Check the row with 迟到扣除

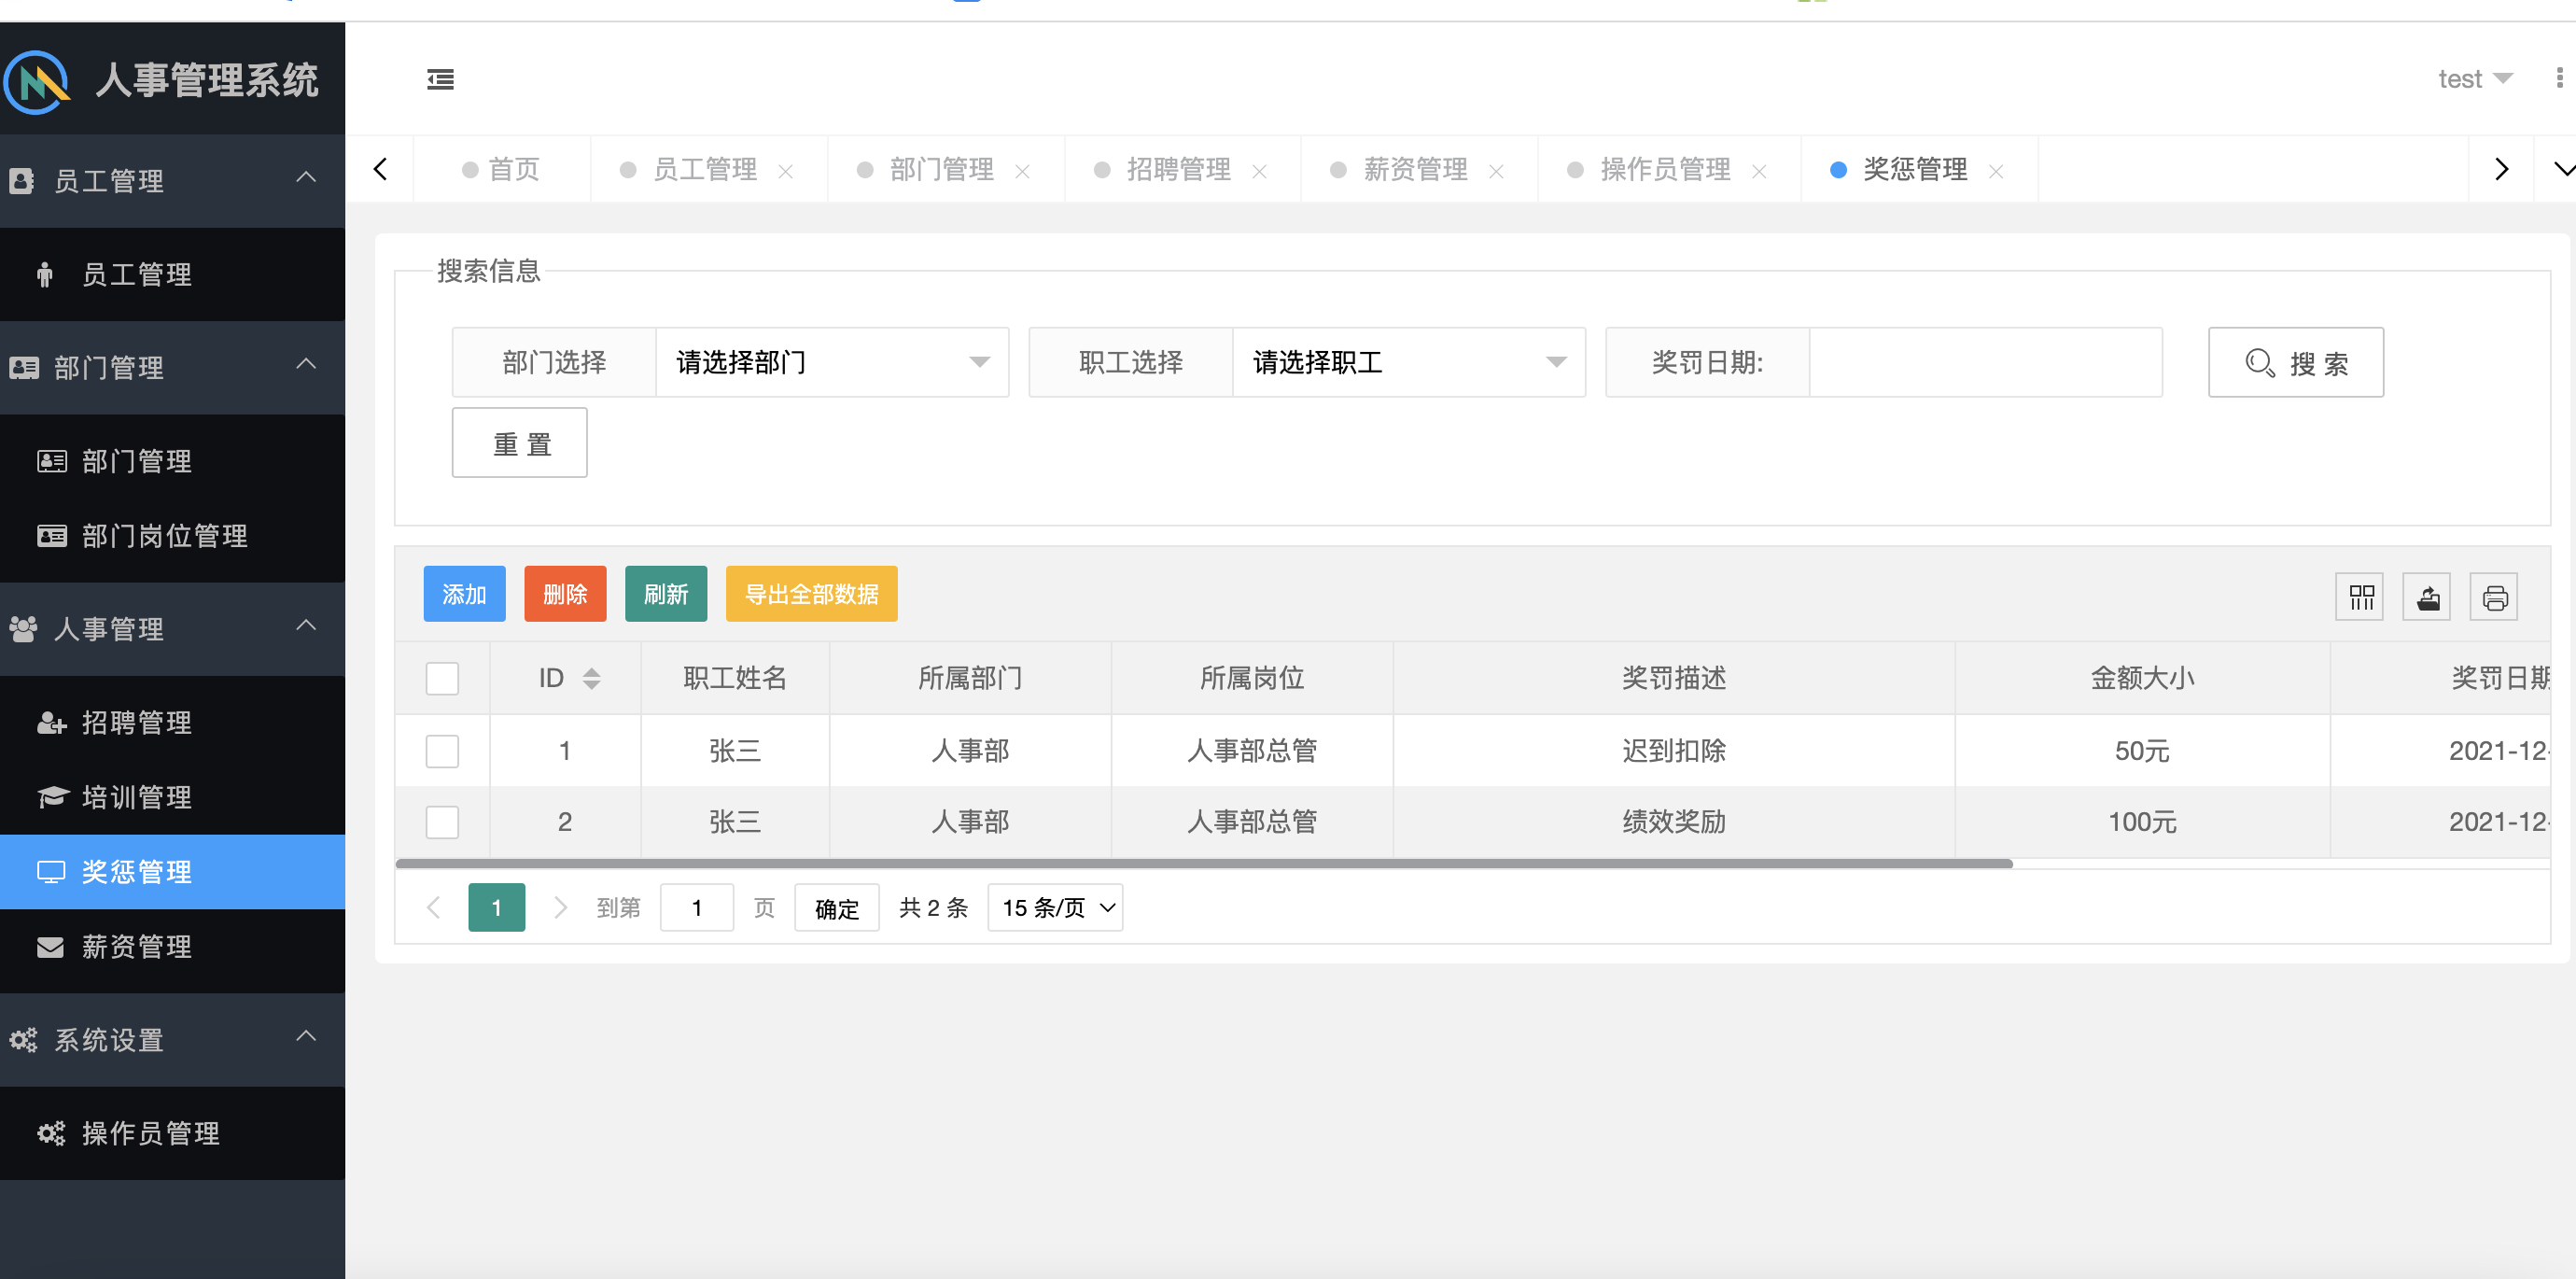pos(442,750)
